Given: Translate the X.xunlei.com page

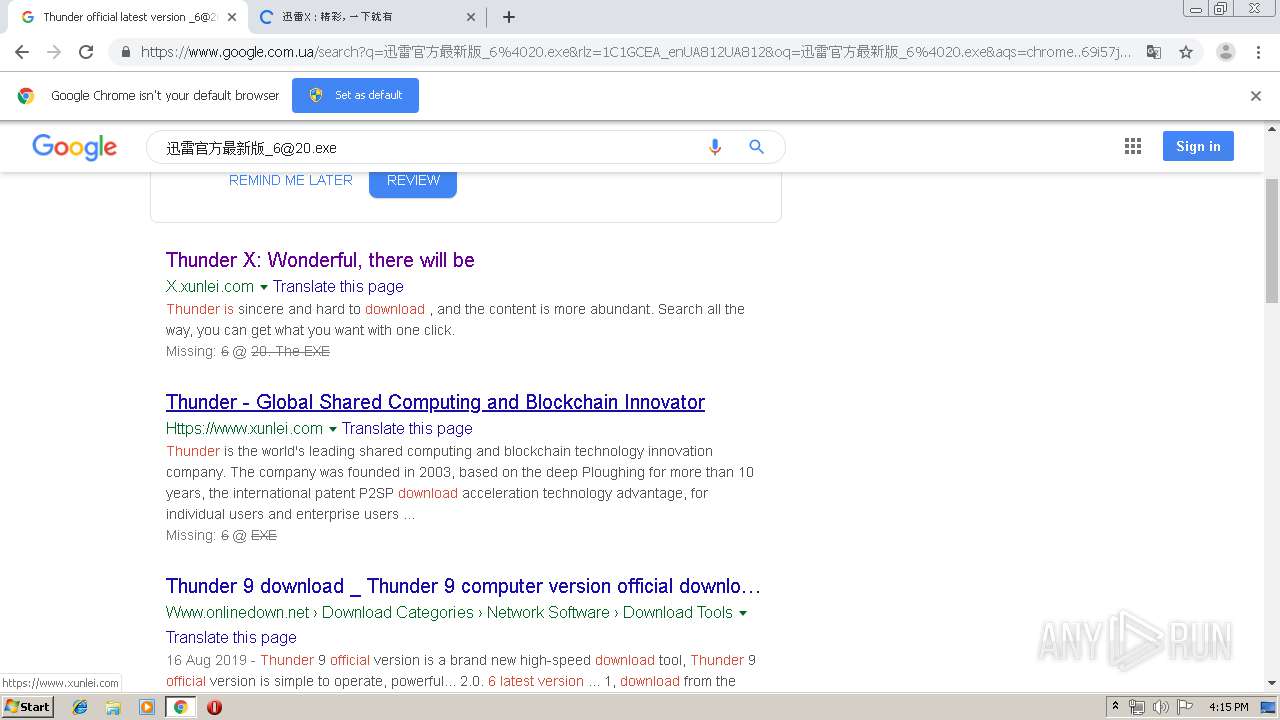Looking at the screenshot, I should point(338,286).
